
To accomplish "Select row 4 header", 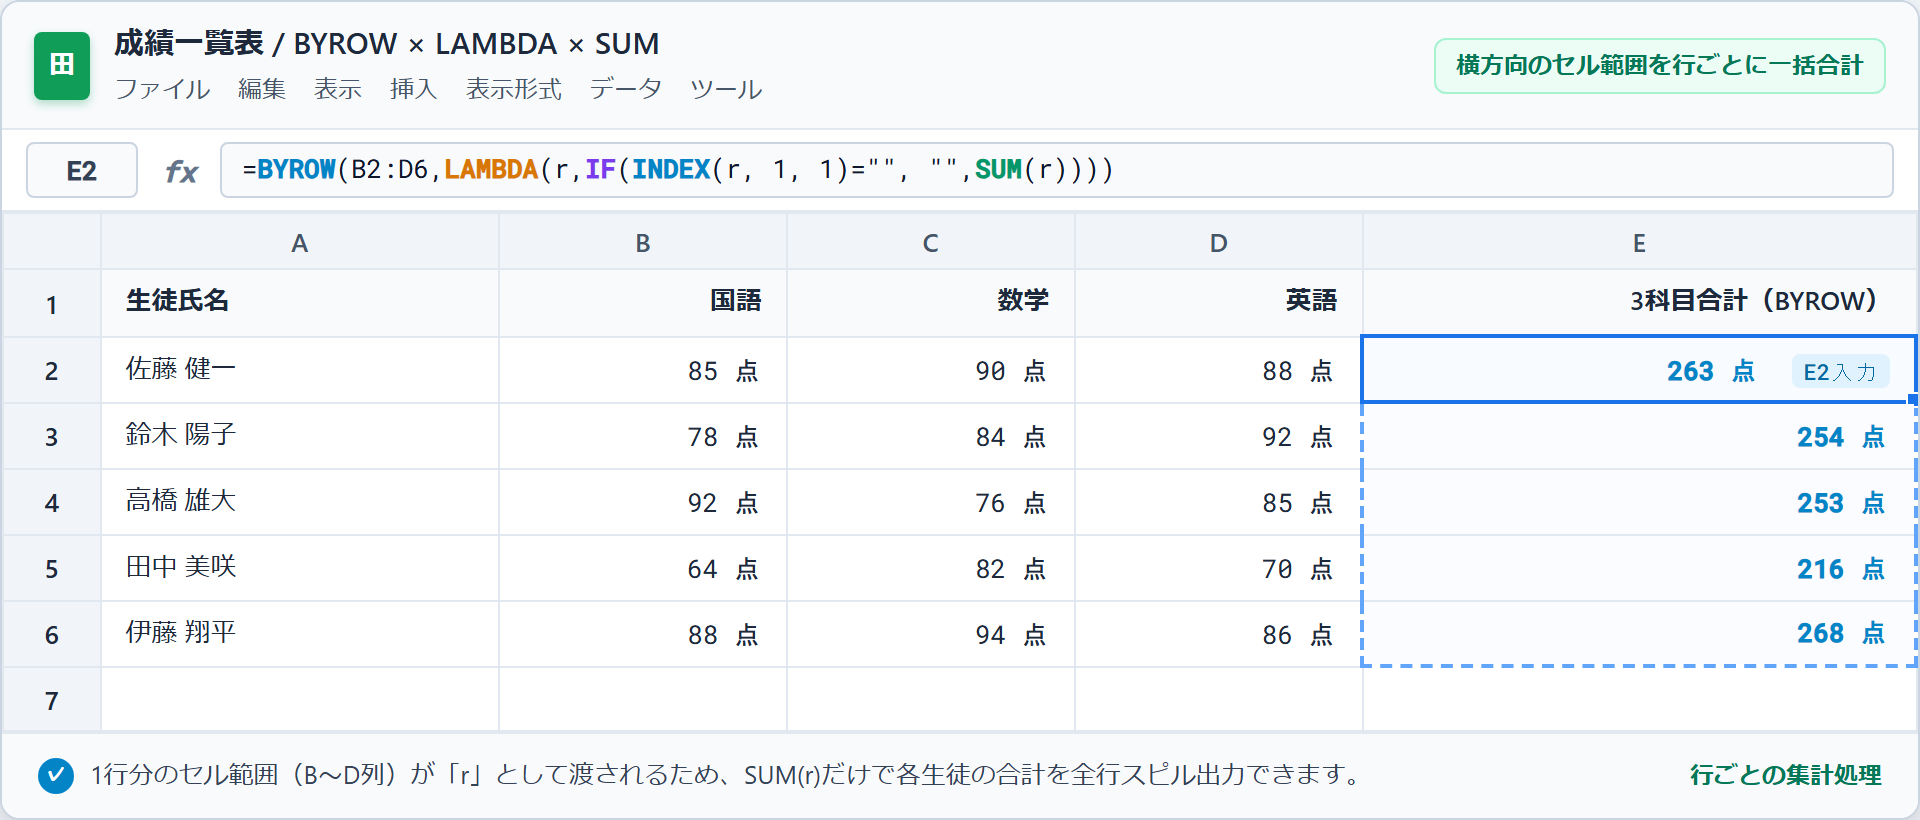I will click(x=52, y=502).
